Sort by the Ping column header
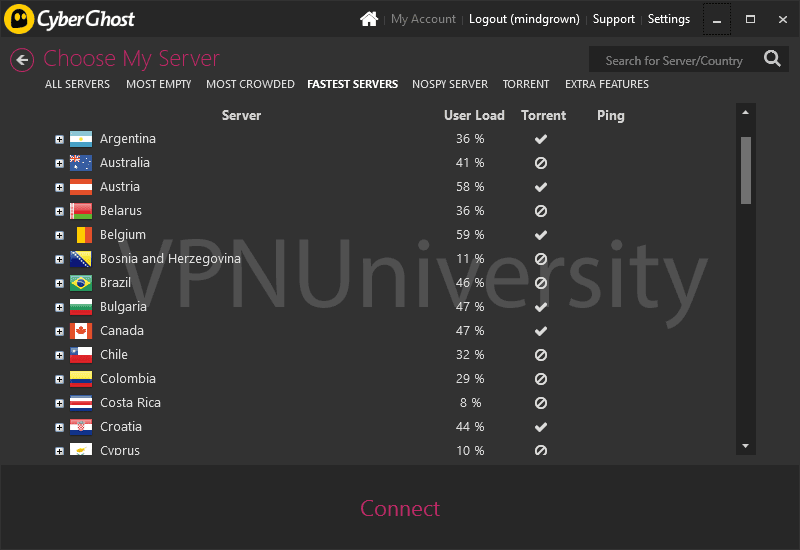This screenshot has width=800, height=550. point(611,115)
